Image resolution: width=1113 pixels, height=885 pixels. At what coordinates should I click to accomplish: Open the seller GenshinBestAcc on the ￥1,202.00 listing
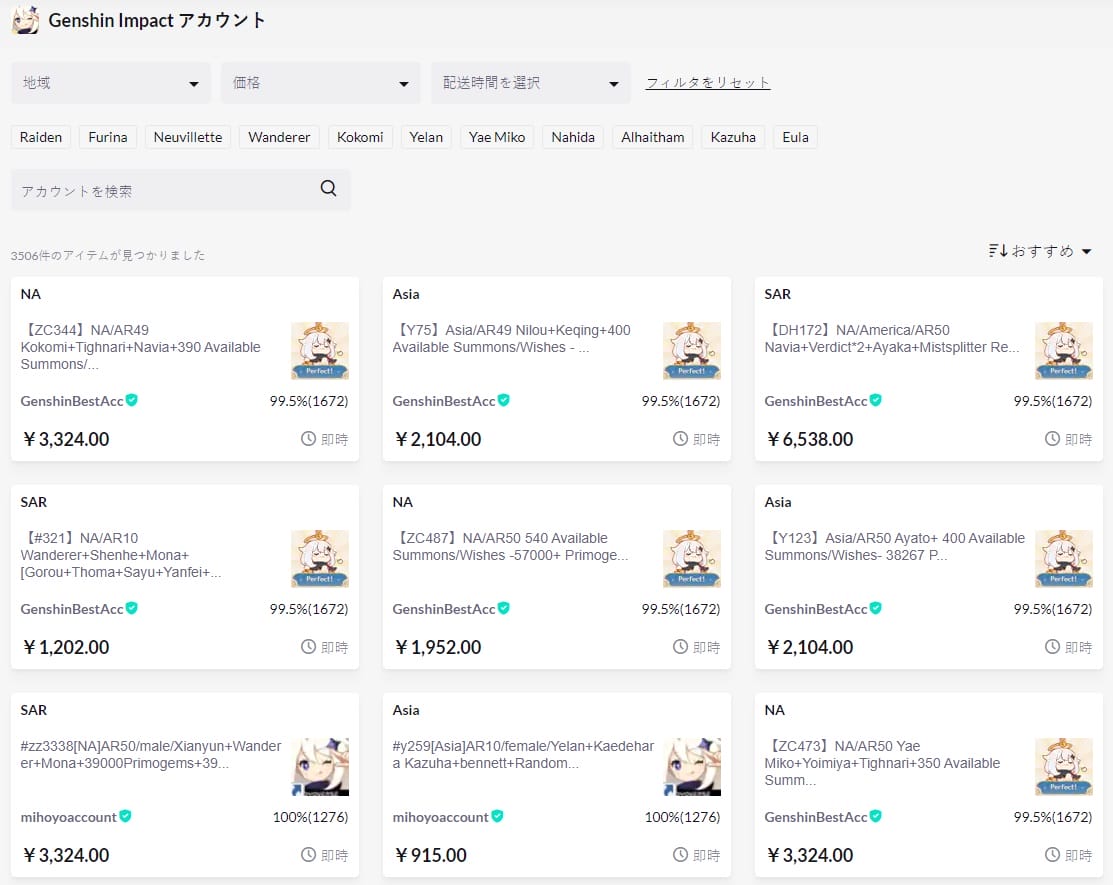pyautogui.click(x=72, y=609)
